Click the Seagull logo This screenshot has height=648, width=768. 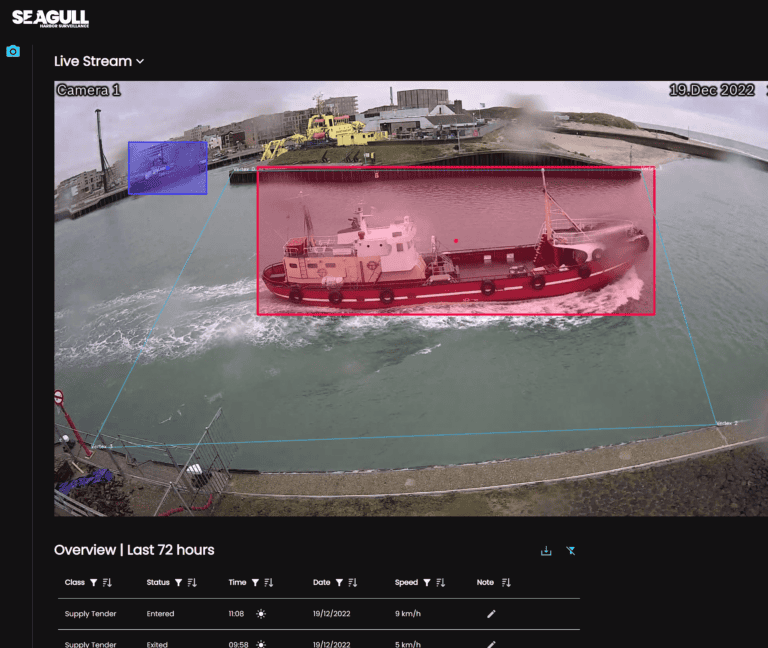pos(50,19)
